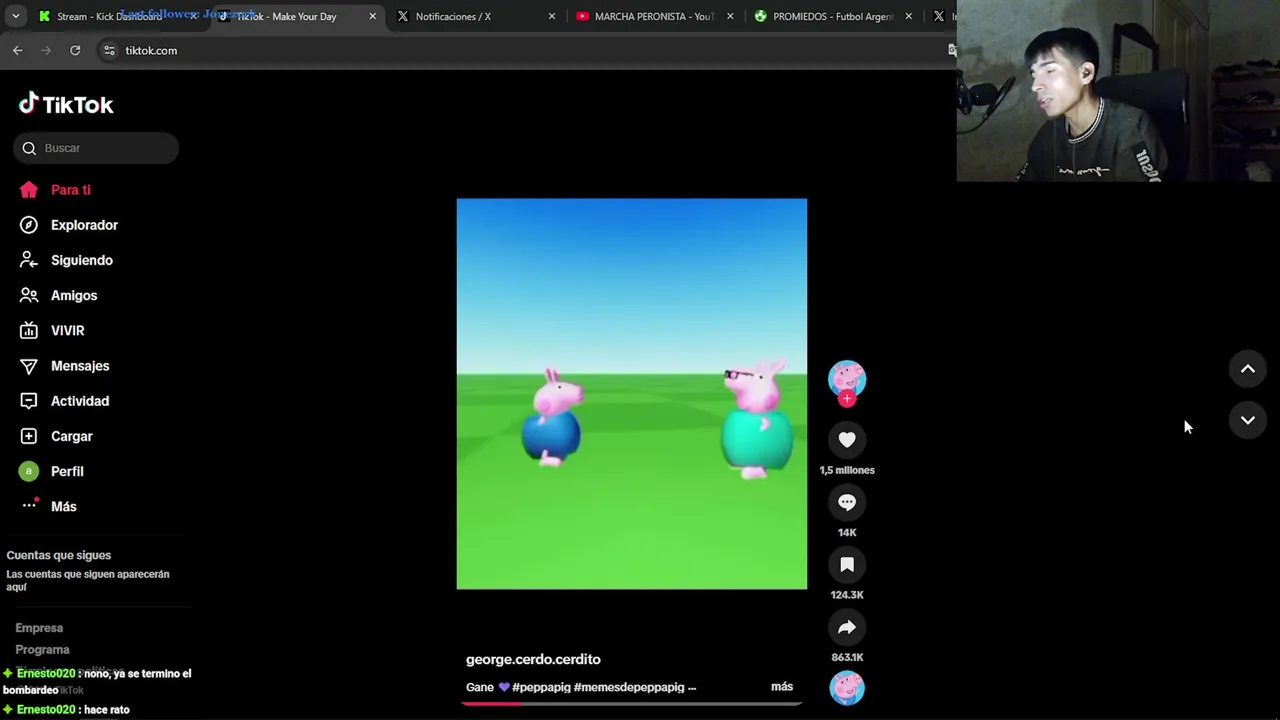Click the Empresa footer link

[x=39, y=628]
